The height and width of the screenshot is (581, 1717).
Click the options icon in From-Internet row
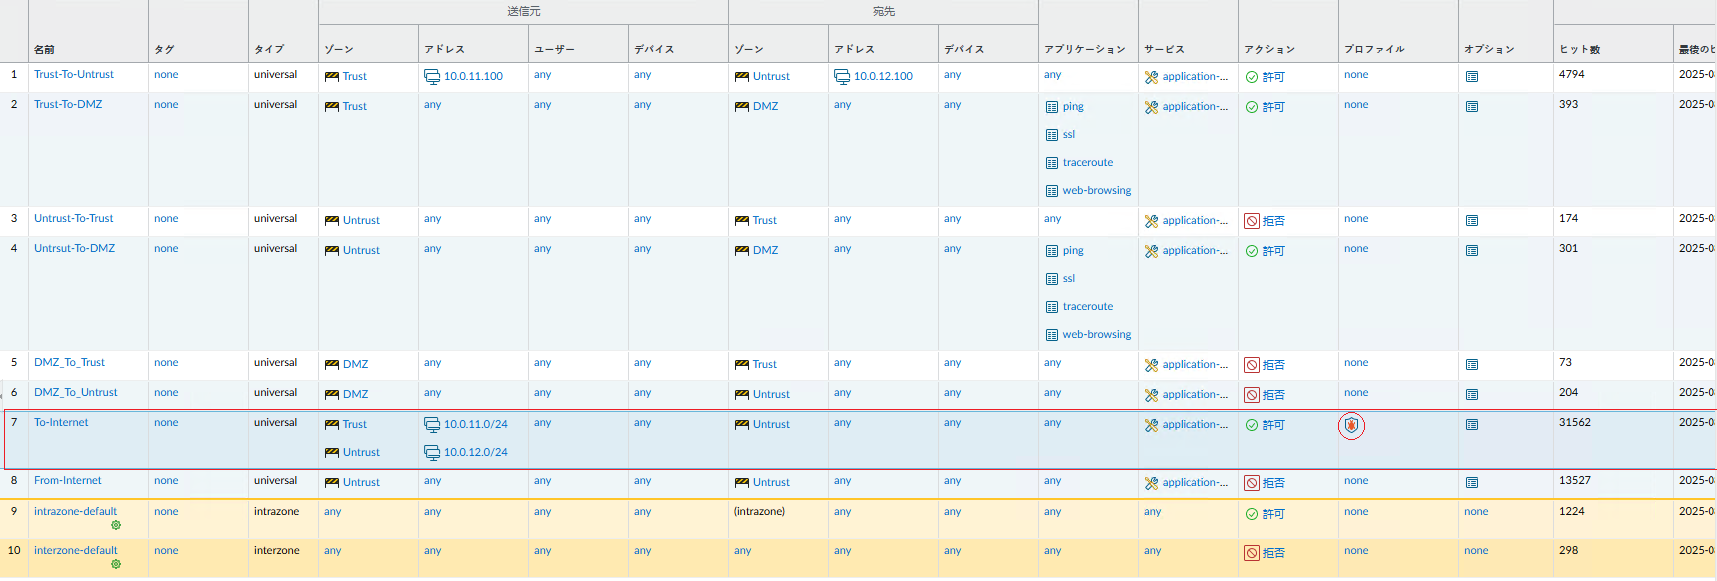click(x=1471, y=483)
